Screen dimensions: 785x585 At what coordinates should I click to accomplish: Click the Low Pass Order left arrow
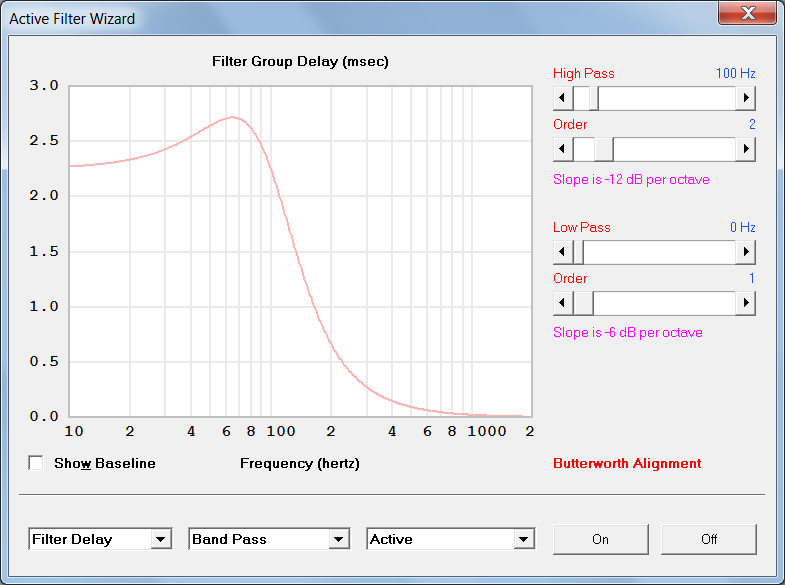tap(563, 303)
